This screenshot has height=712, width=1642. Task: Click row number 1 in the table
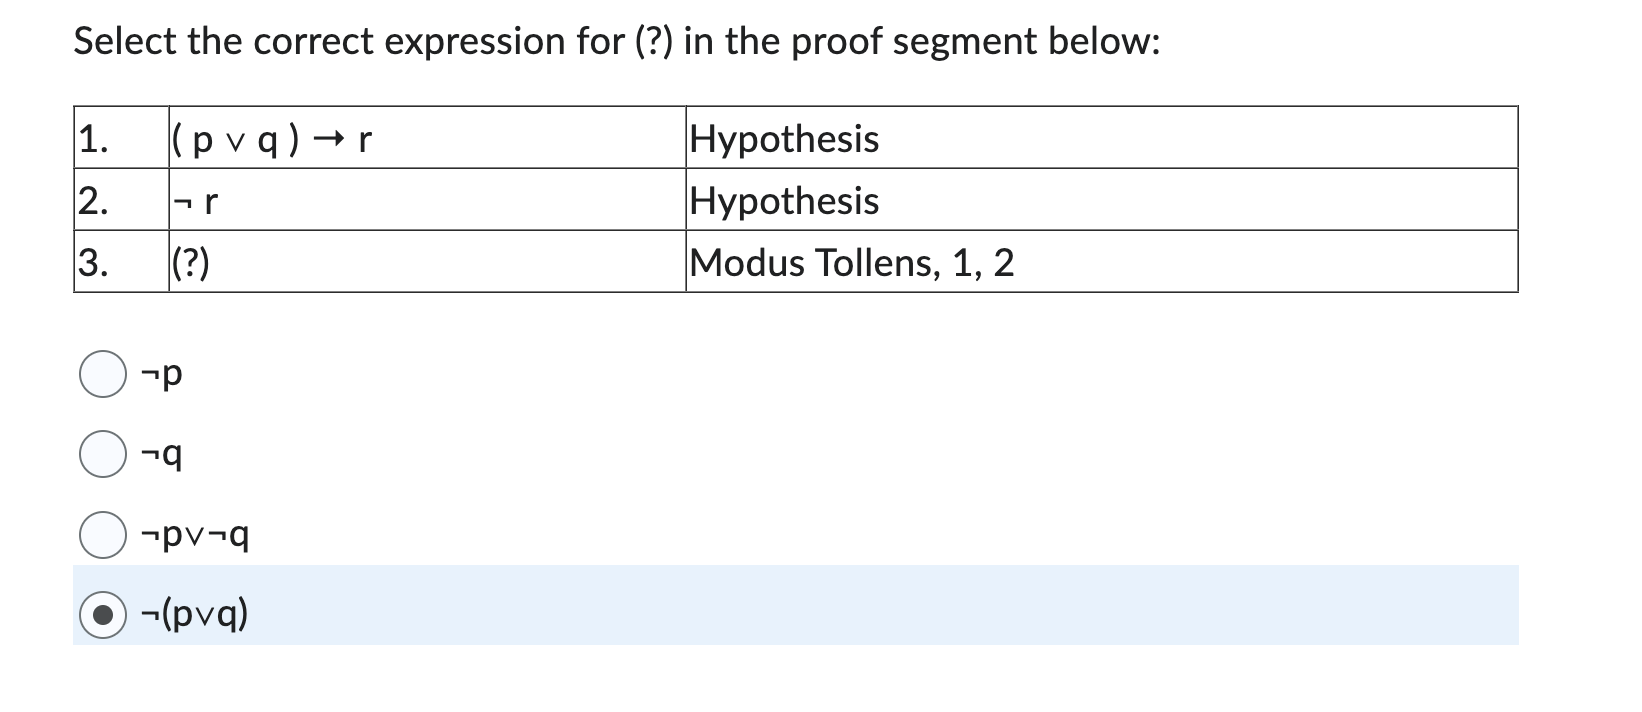[93, 138]
